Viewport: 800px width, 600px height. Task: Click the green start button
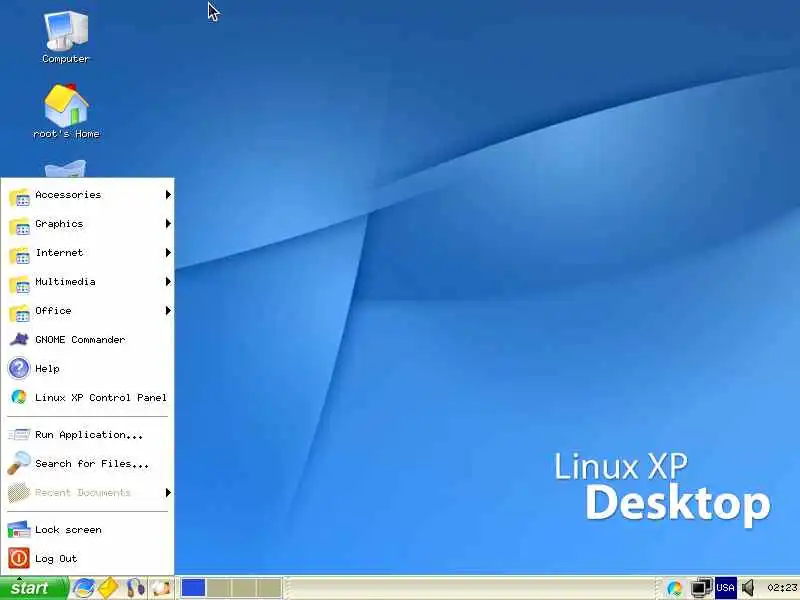tap(34, 588)
